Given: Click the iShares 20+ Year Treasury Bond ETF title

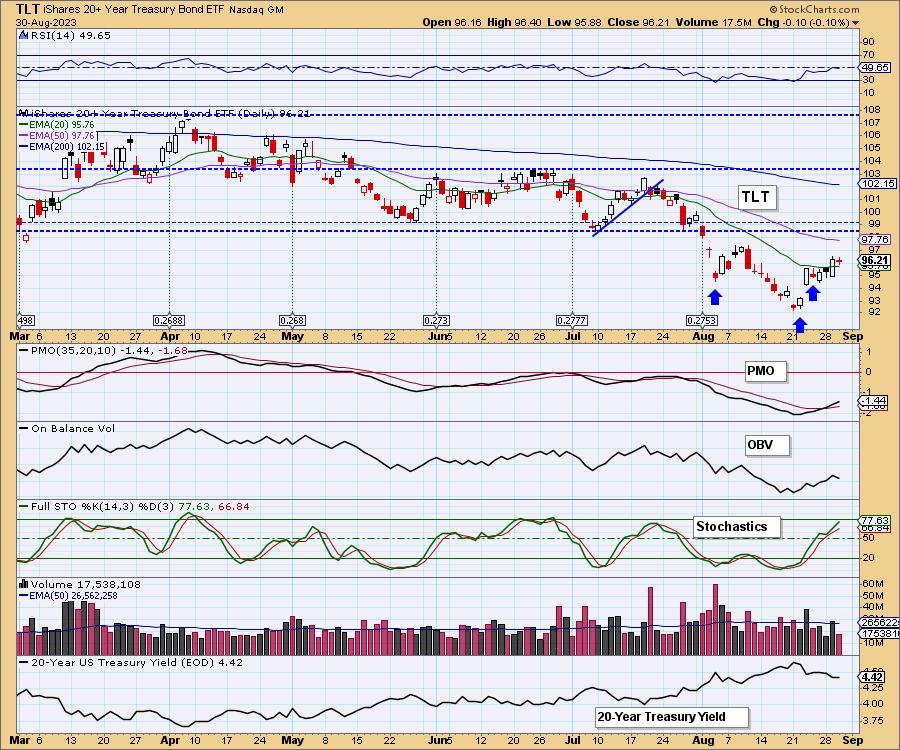Looking at the screenshot, I should click(x=134, y=10).
